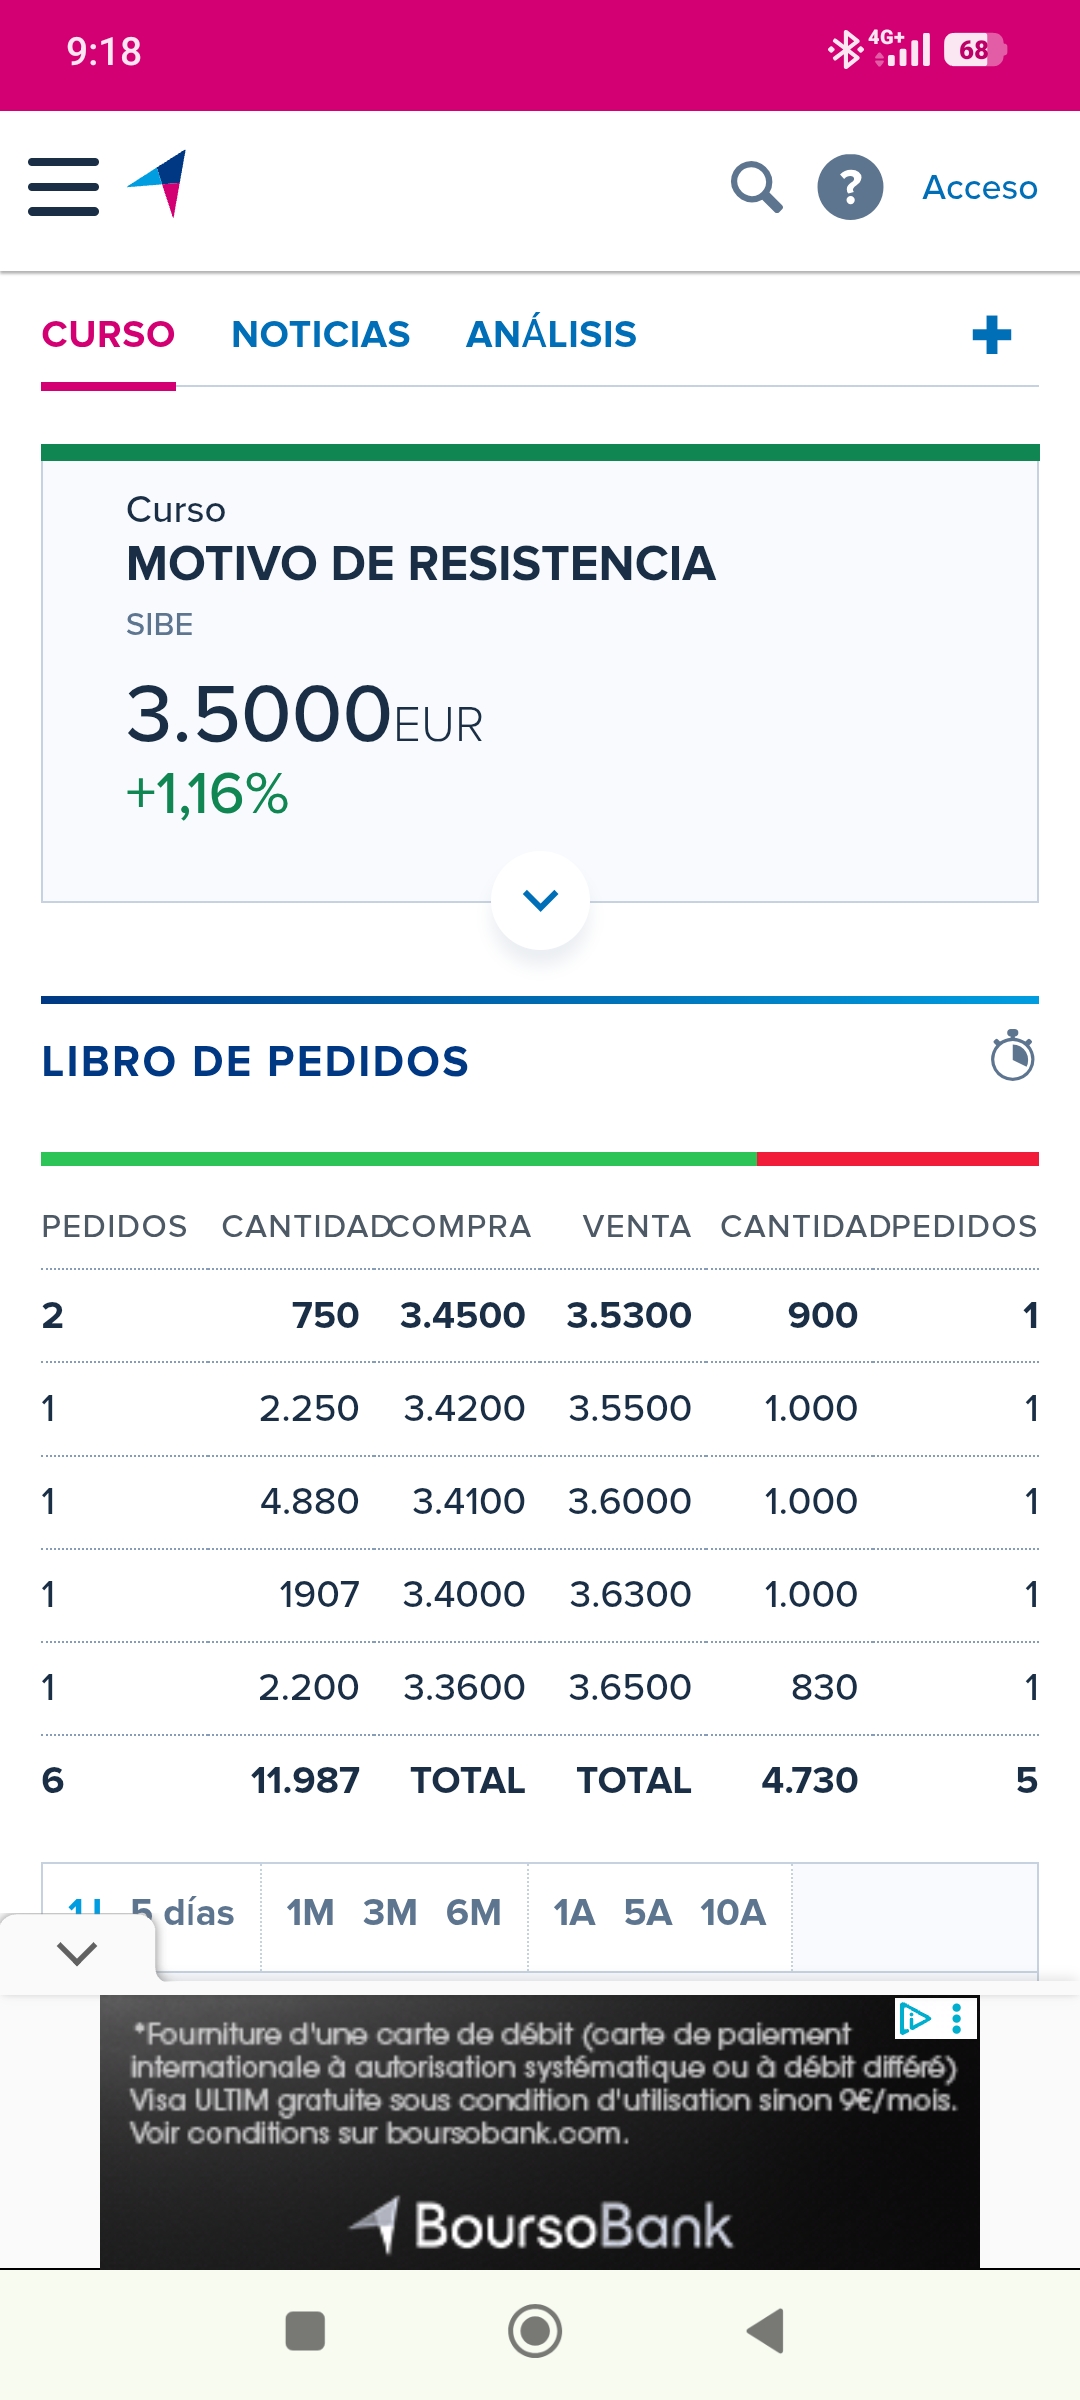This screenshot has width=1080, height=2400.
Task: Tap the site logo arrow icon
Action: click(x=158, y=183)
